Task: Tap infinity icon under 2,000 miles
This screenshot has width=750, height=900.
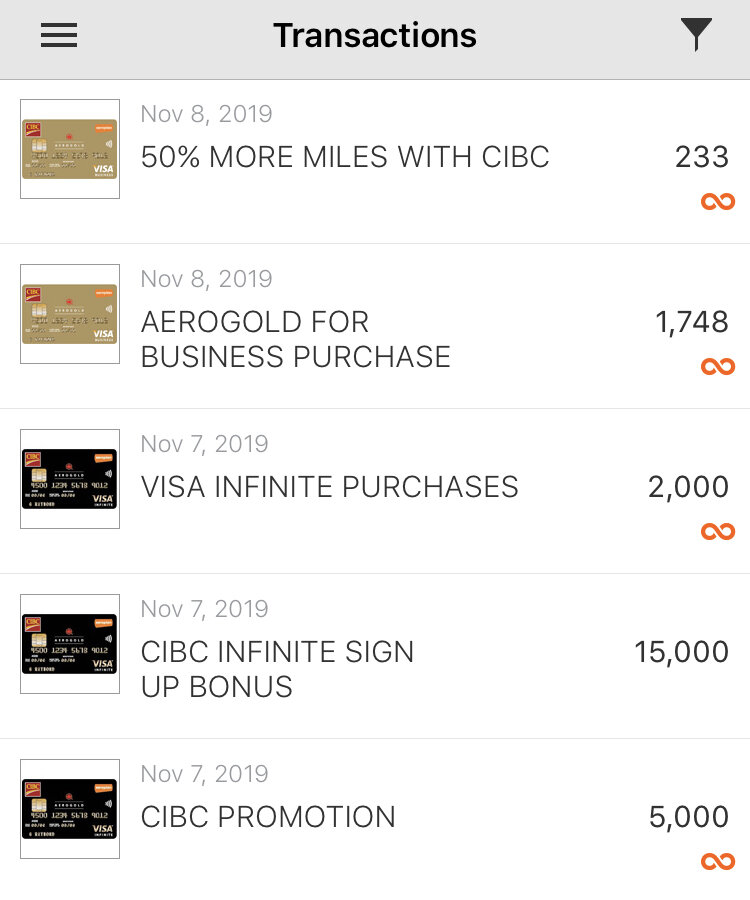Action: pyautogui.click(x=717, y=532)
